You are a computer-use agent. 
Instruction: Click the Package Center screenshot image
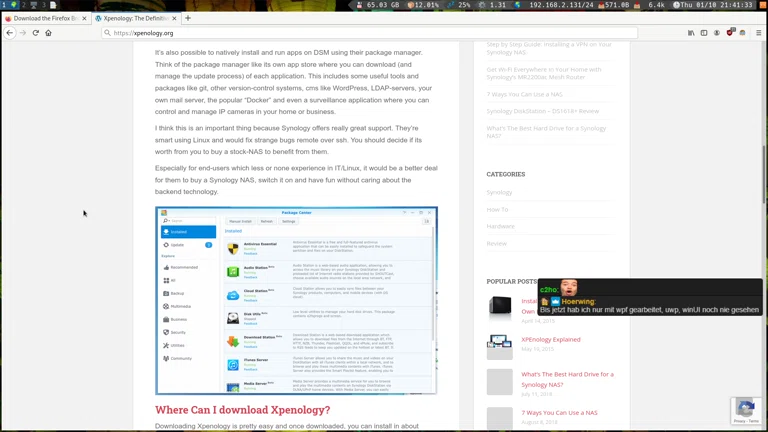tap(296, 300)
